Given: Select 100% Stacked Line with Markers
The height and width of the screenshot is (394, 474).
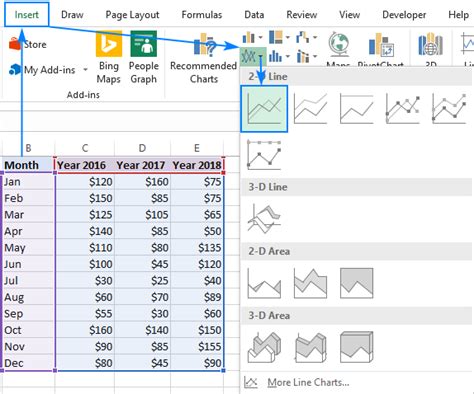Looking at the screenshot, I should tap(264, 155).
